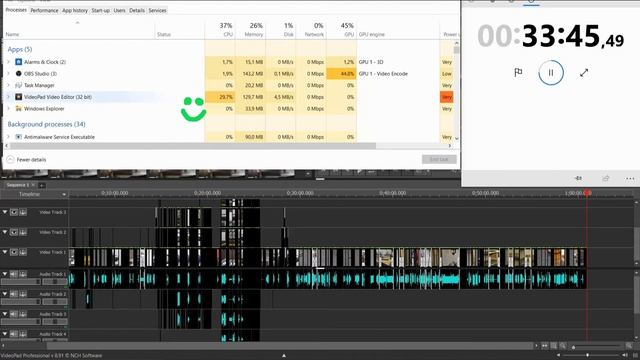Open the Services tab
Viewport: 640px width, 360px height.
pos(157,10)
